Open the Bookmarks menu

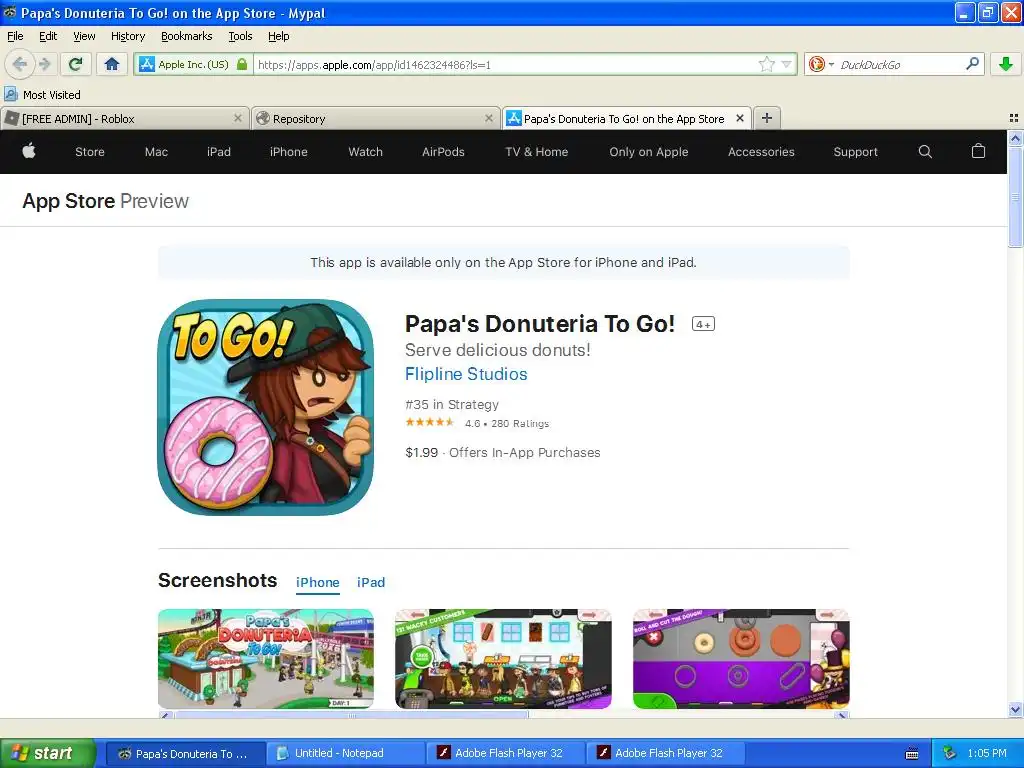point(186,36)
